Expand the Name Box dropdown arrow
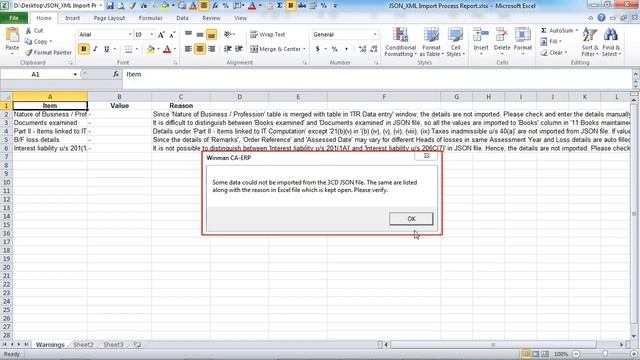 pos(75,74)
